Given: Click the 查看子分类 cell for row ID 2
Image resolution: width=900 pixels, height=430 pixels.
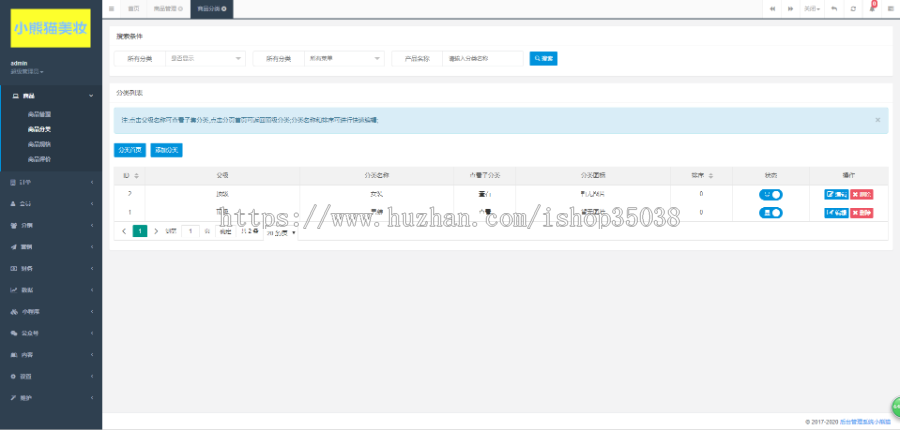Looking at the screenshot, I should pyautogui.click(x=484, y=194).
